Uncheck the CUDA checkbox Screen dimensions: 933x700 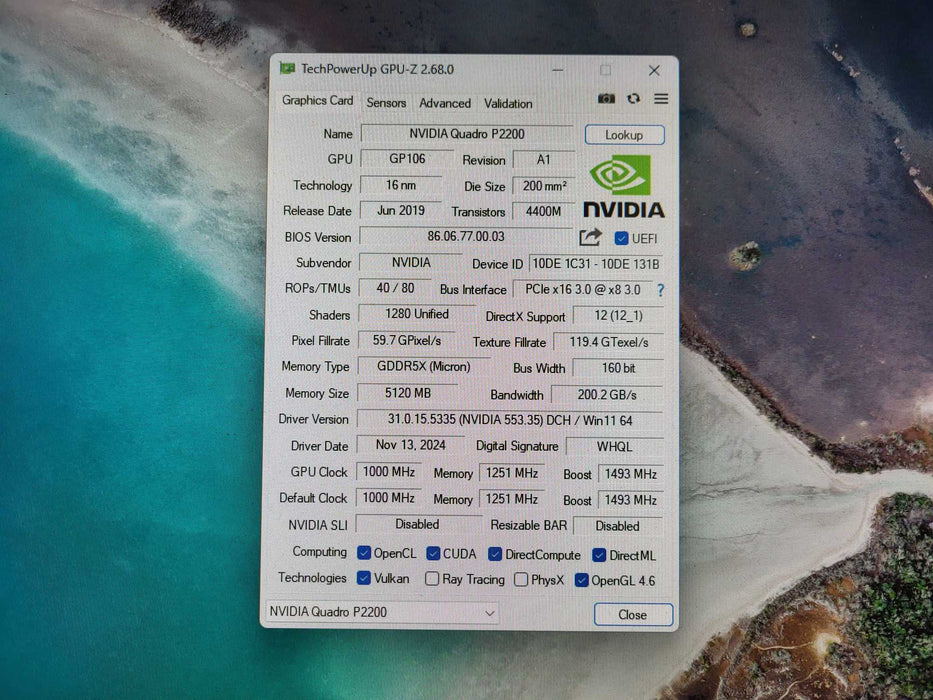(433, 552)
